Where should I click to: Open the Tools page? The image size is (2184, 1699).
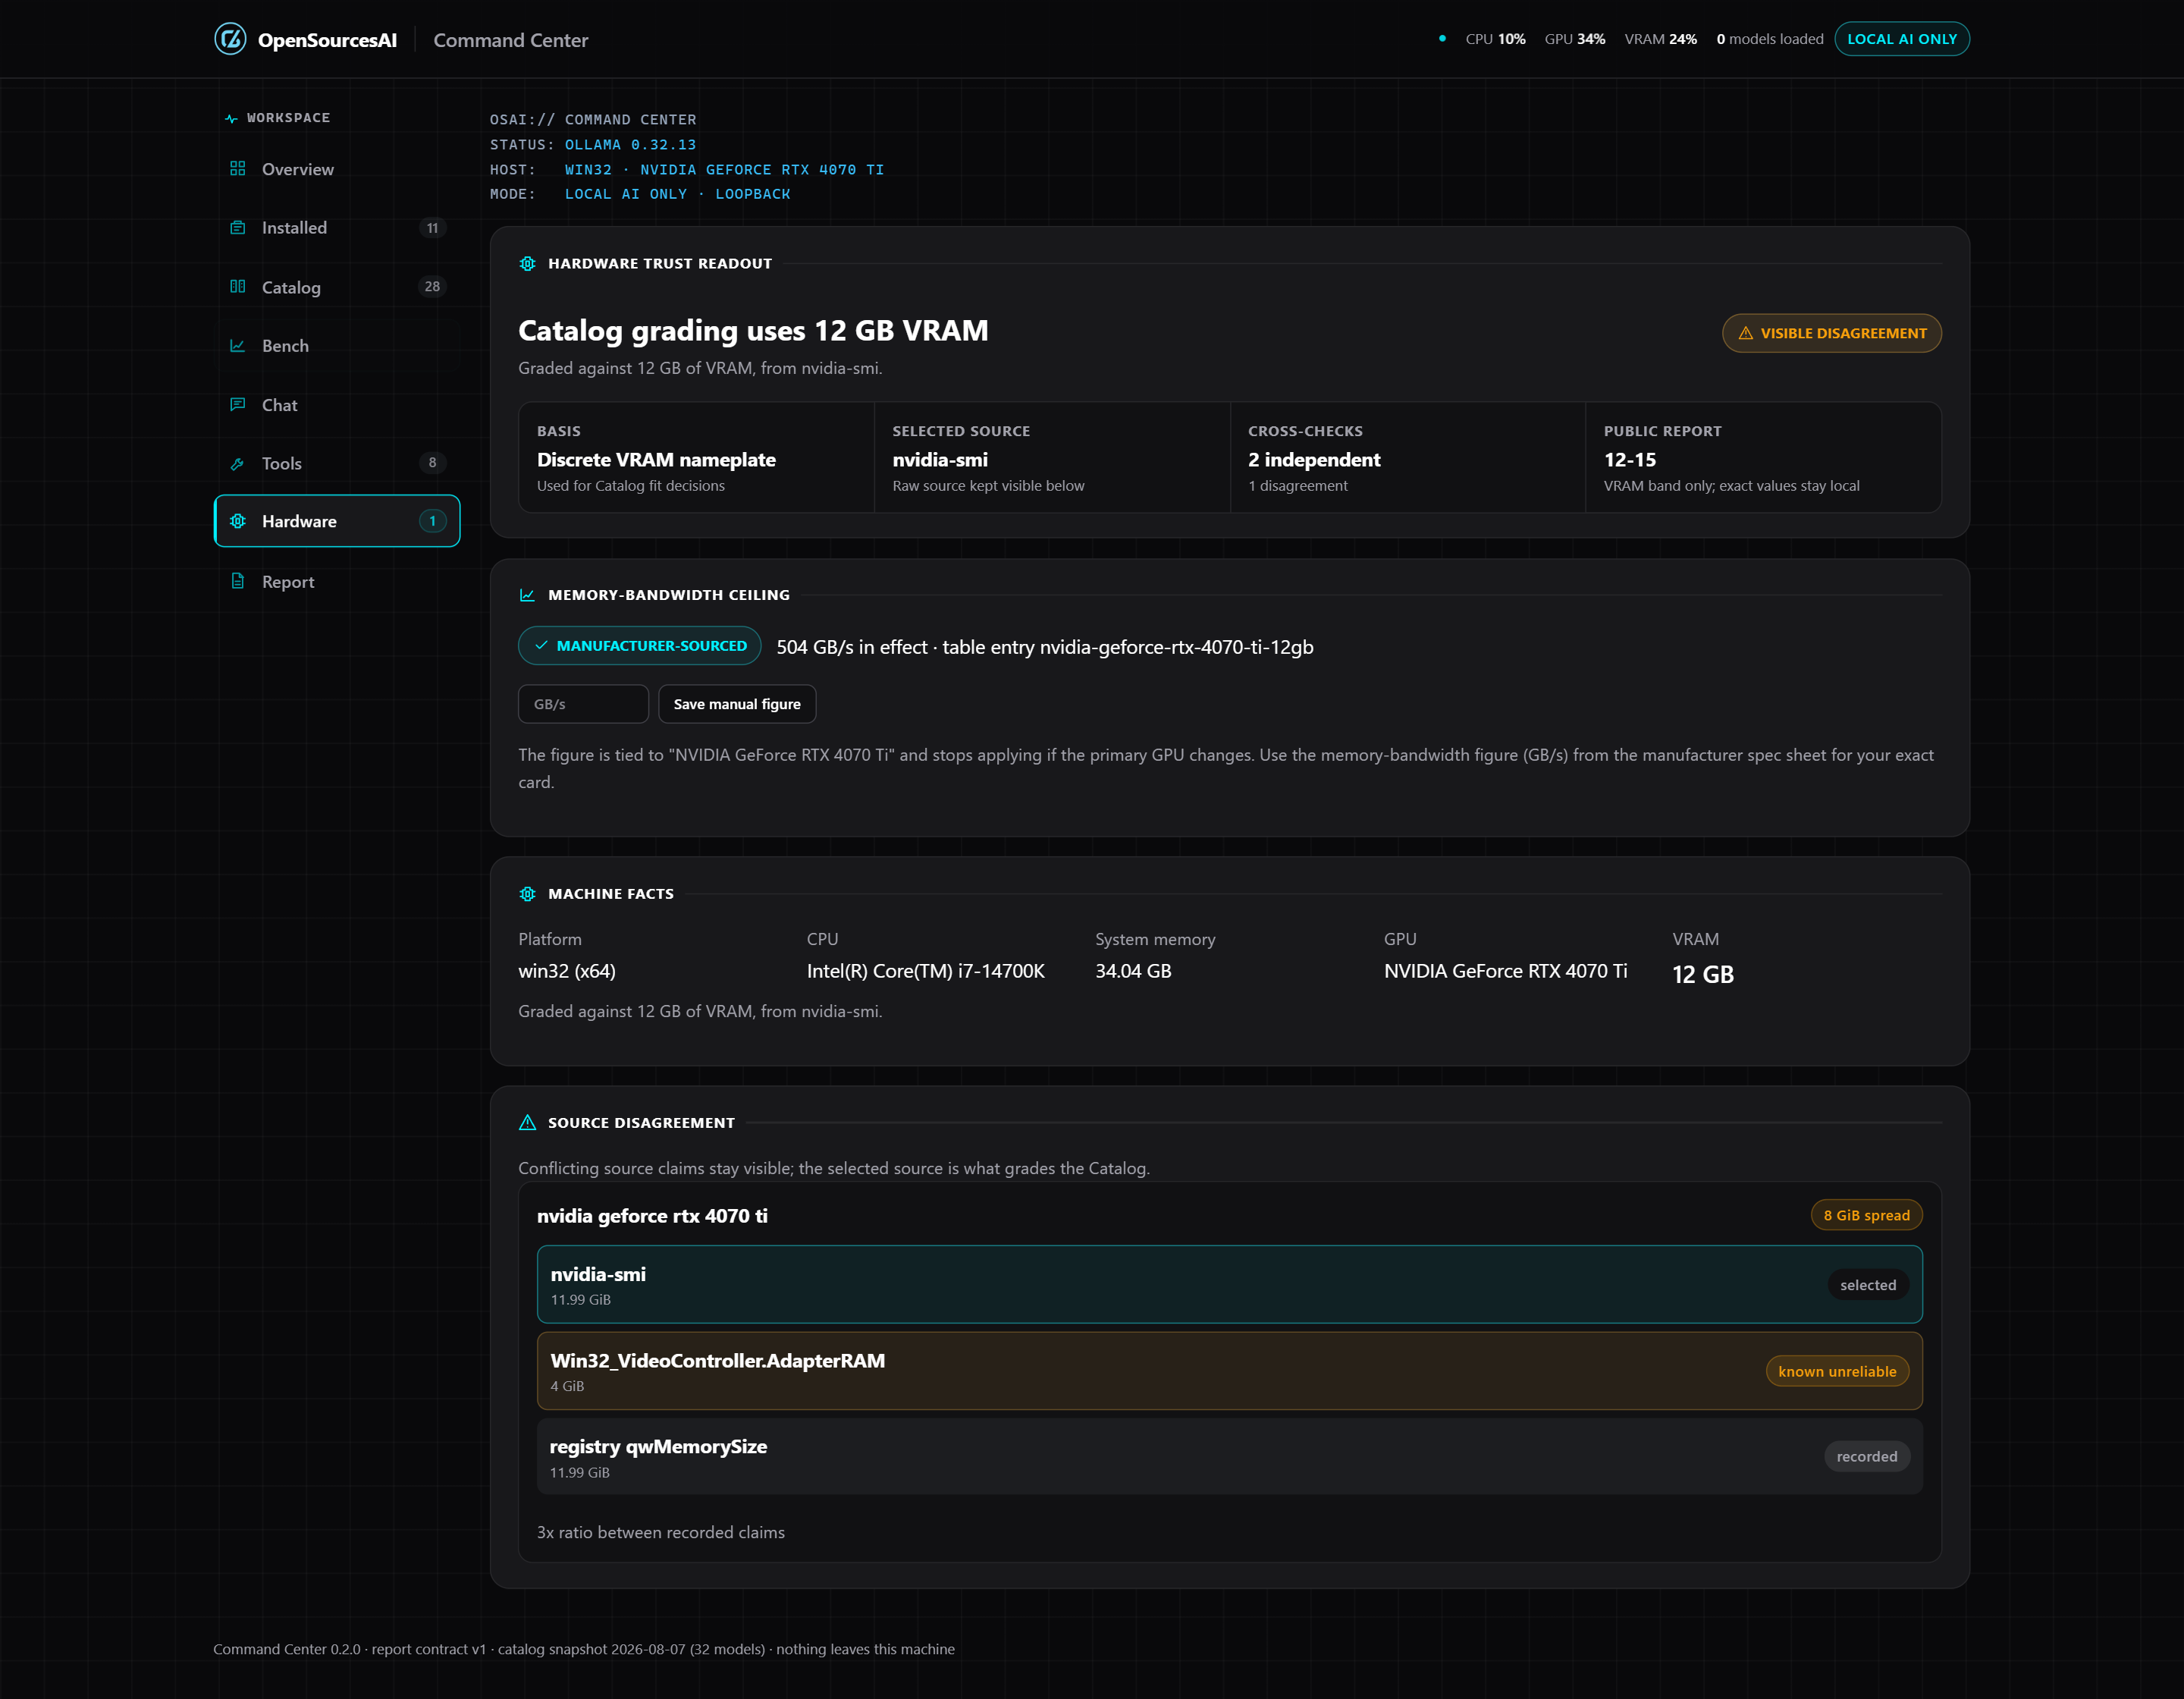tap(337, 463)
